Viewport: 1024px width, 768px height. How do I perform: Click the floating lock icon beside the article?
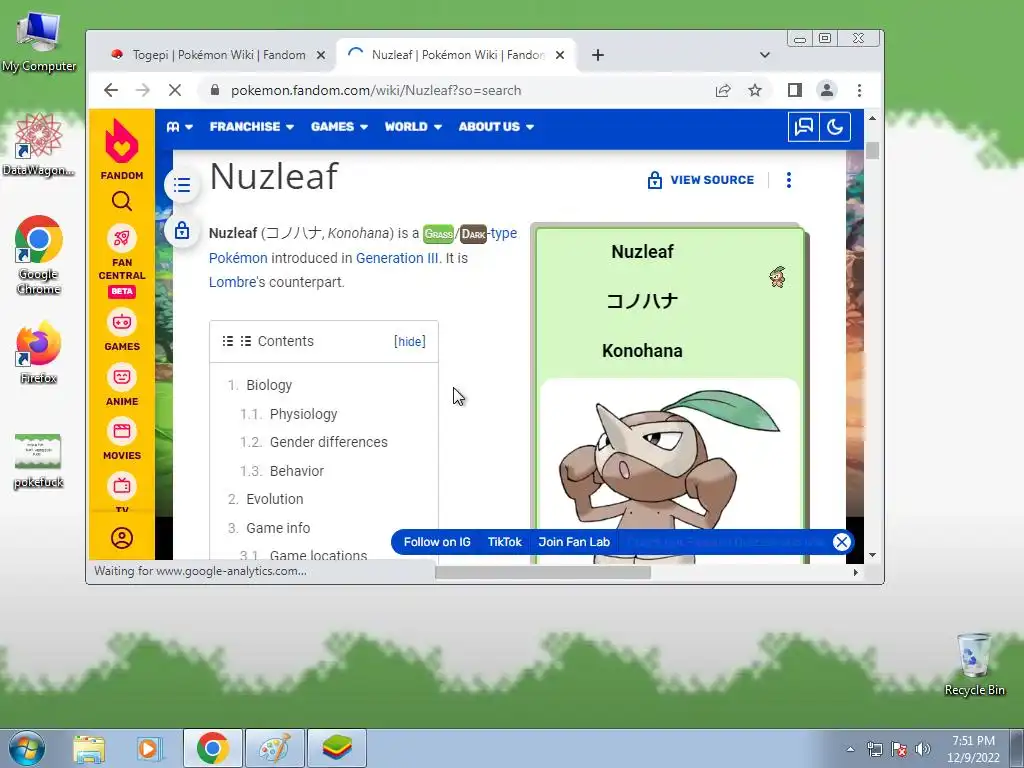[182, 231]
